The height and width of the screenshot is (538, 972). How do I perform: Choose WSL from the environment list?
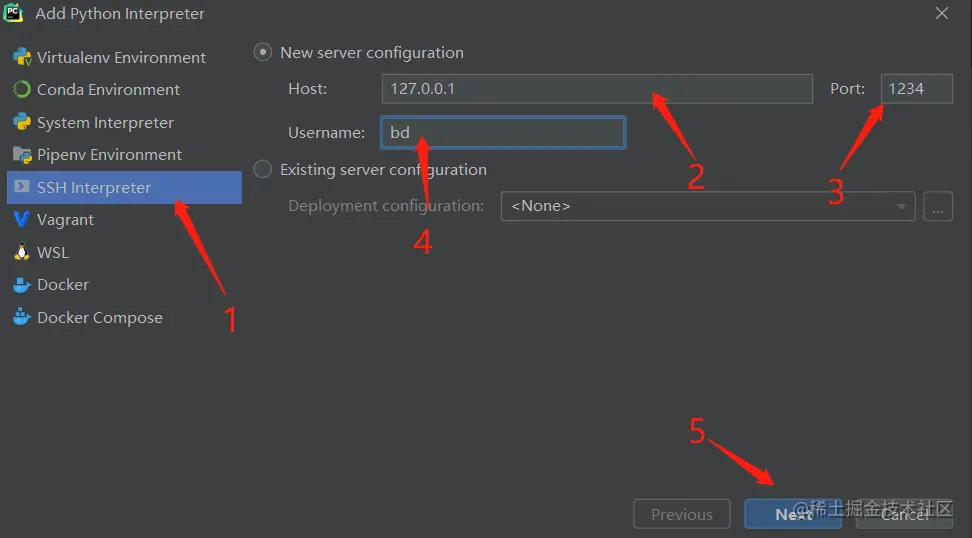click(x=53, y=252)
